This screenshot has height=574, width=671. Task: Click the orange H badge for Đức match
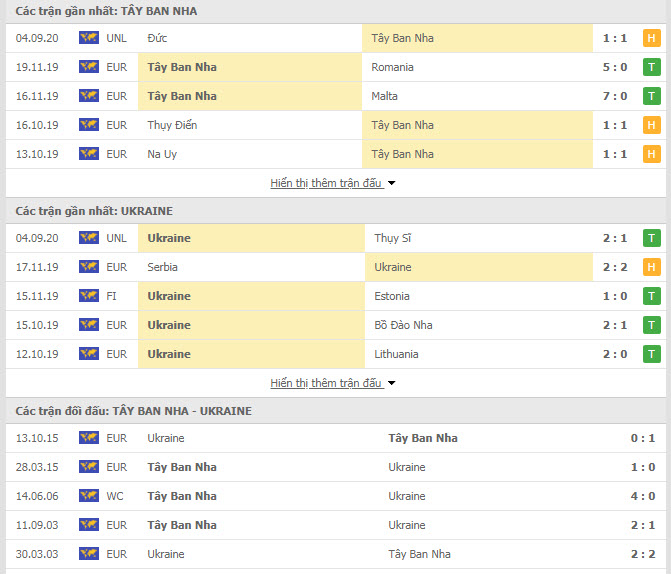(x=651, y=38)
